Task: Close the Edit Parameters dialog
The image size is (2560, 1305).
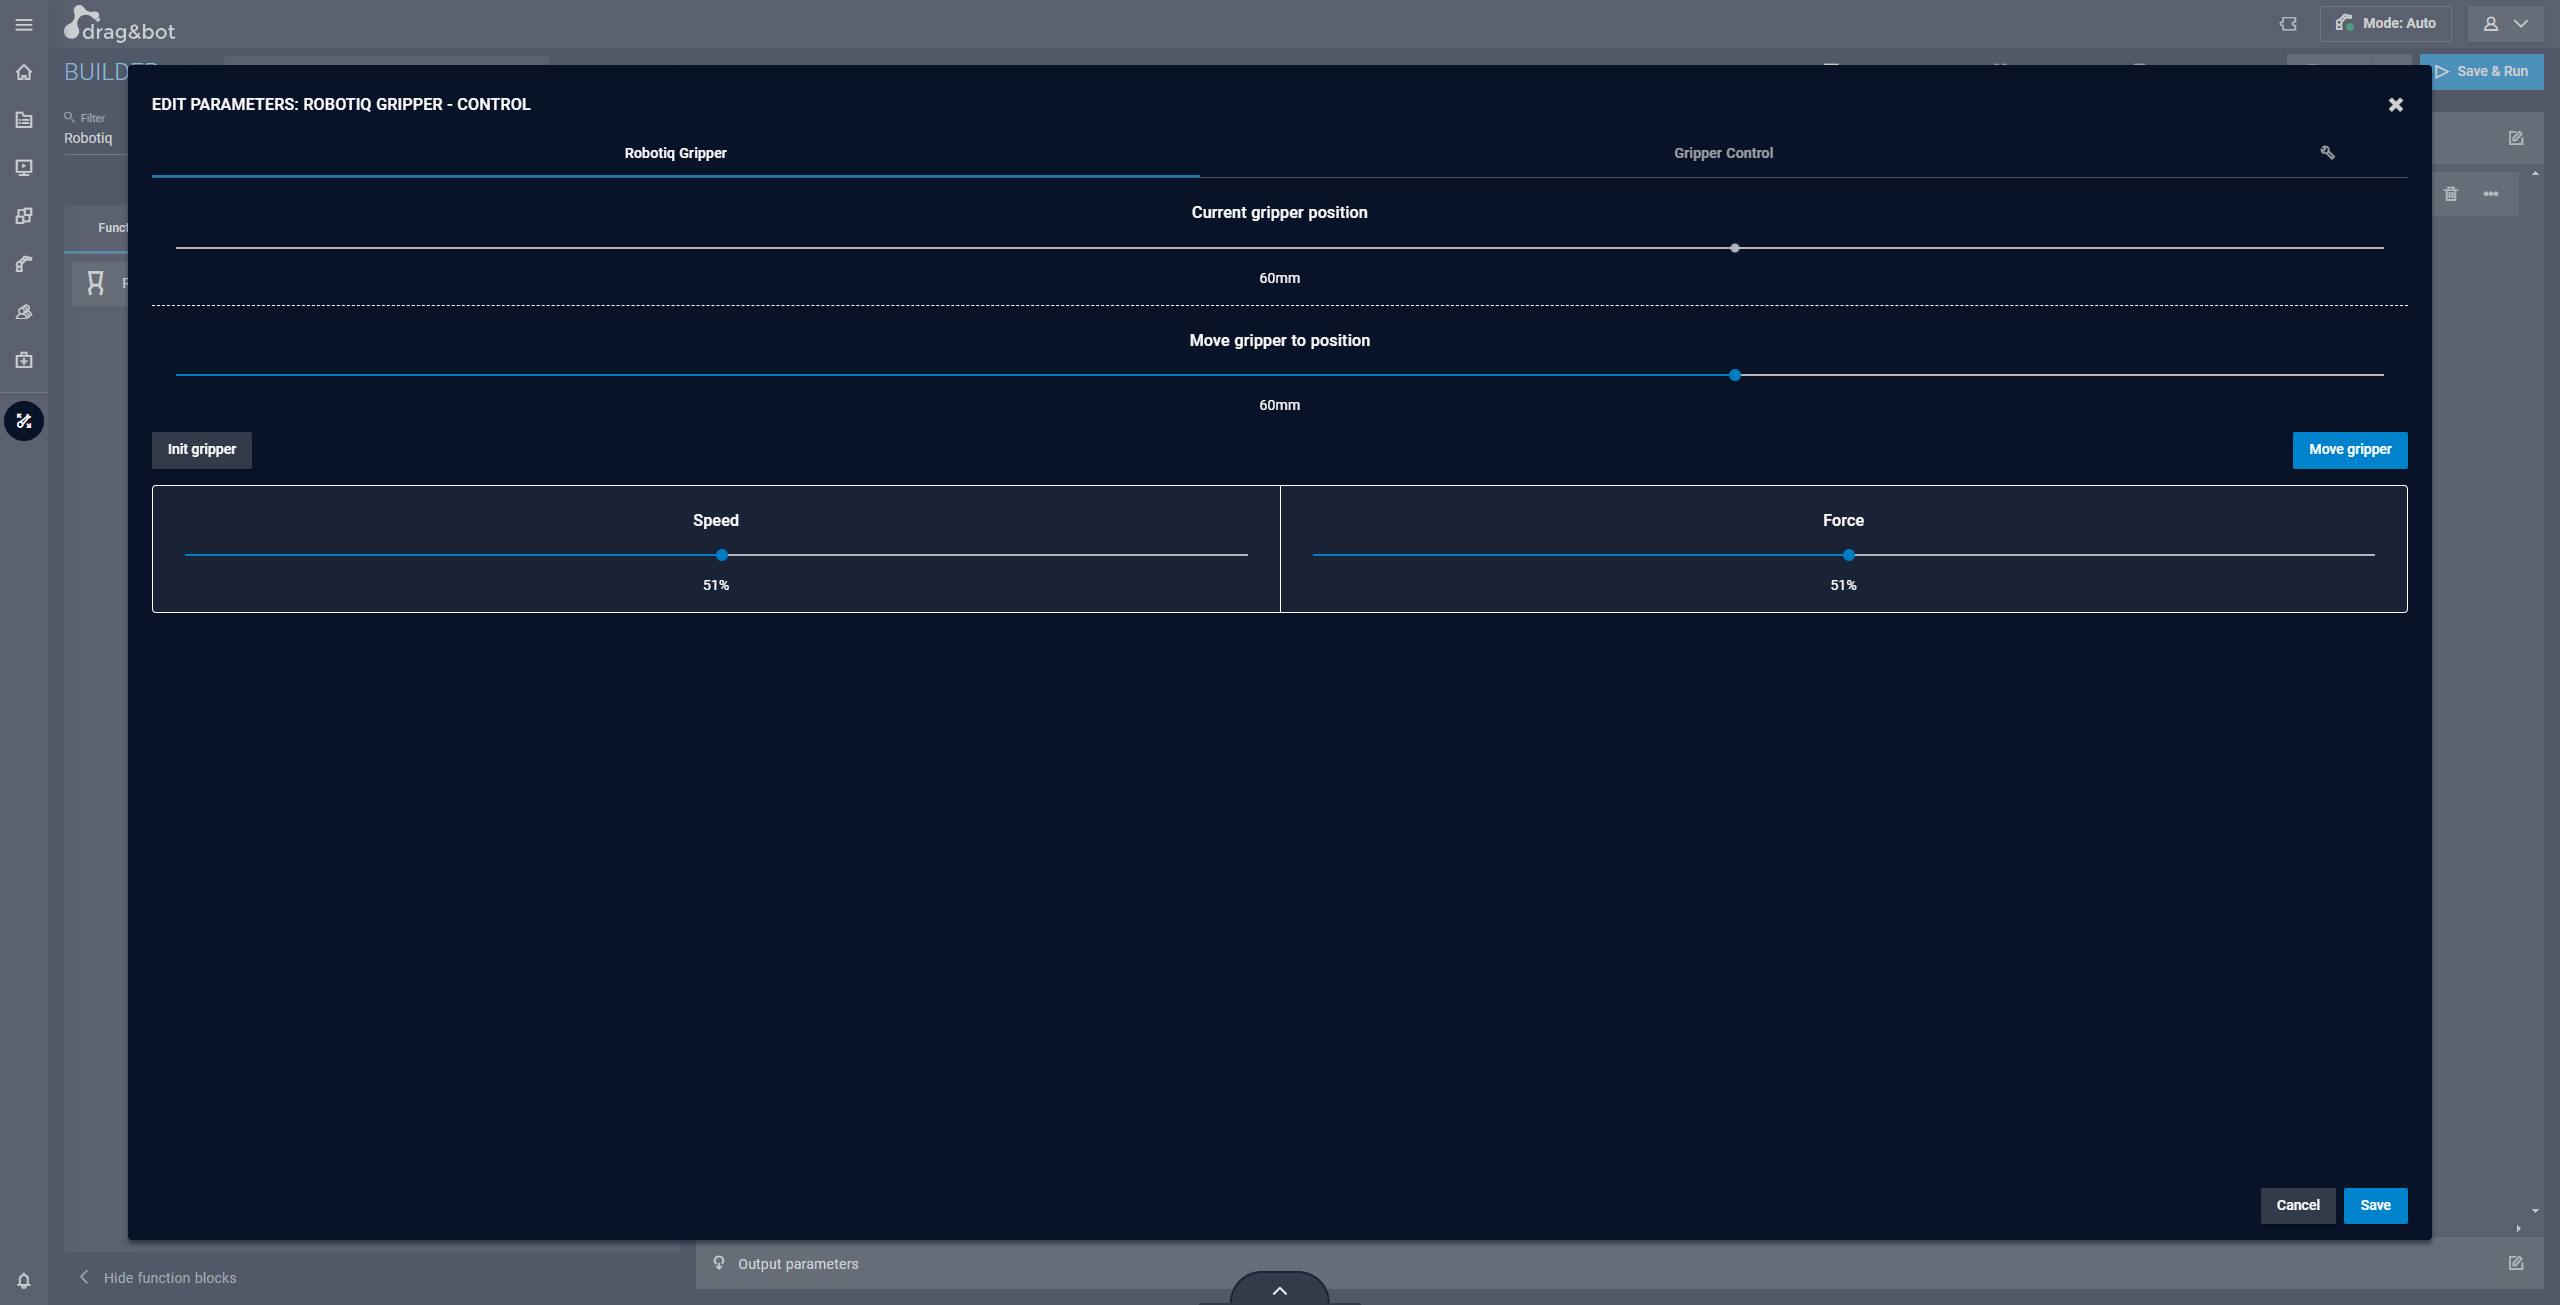Action: tap(2396, 105)
